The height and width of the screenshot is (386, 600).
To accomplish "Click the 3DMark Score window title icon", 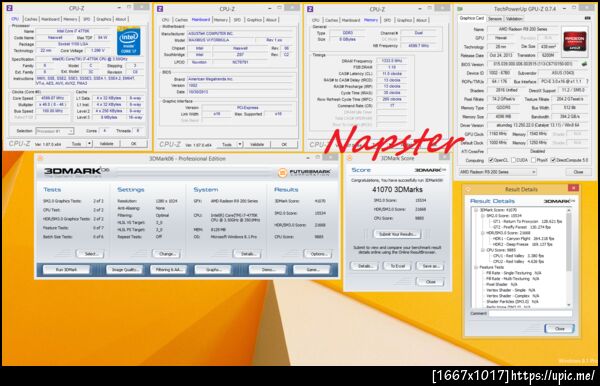I will click(350, 158).
